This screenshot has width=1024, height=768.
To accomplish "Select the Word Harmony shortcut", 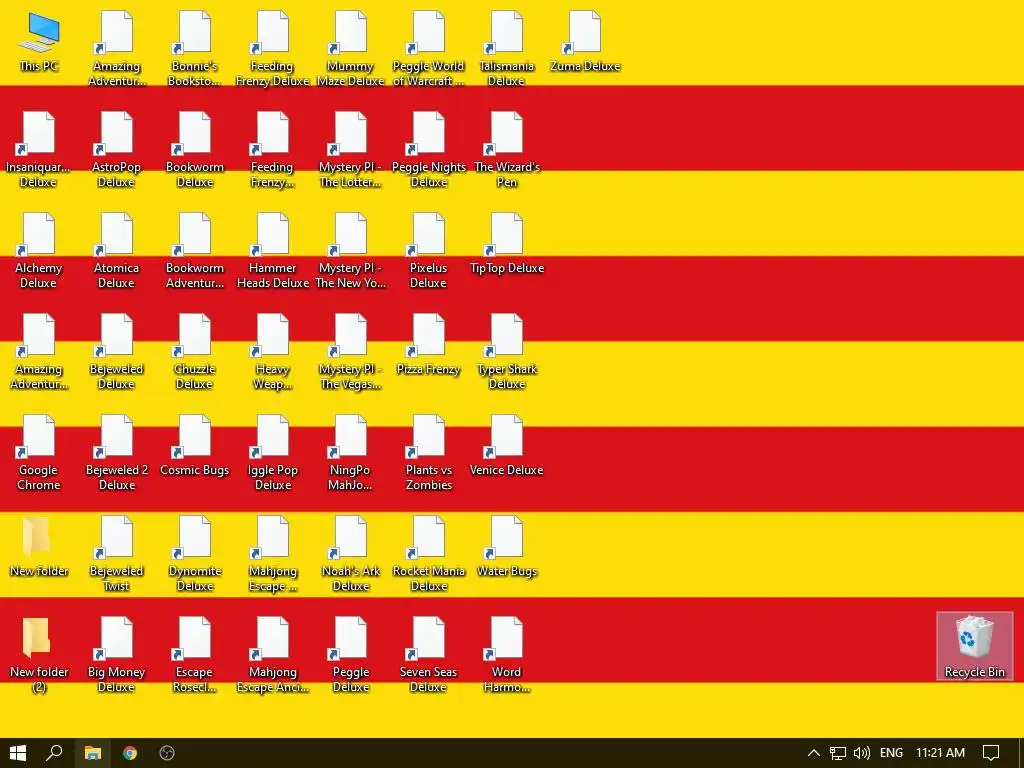I will pyautogui.click(x=506, y=655).
